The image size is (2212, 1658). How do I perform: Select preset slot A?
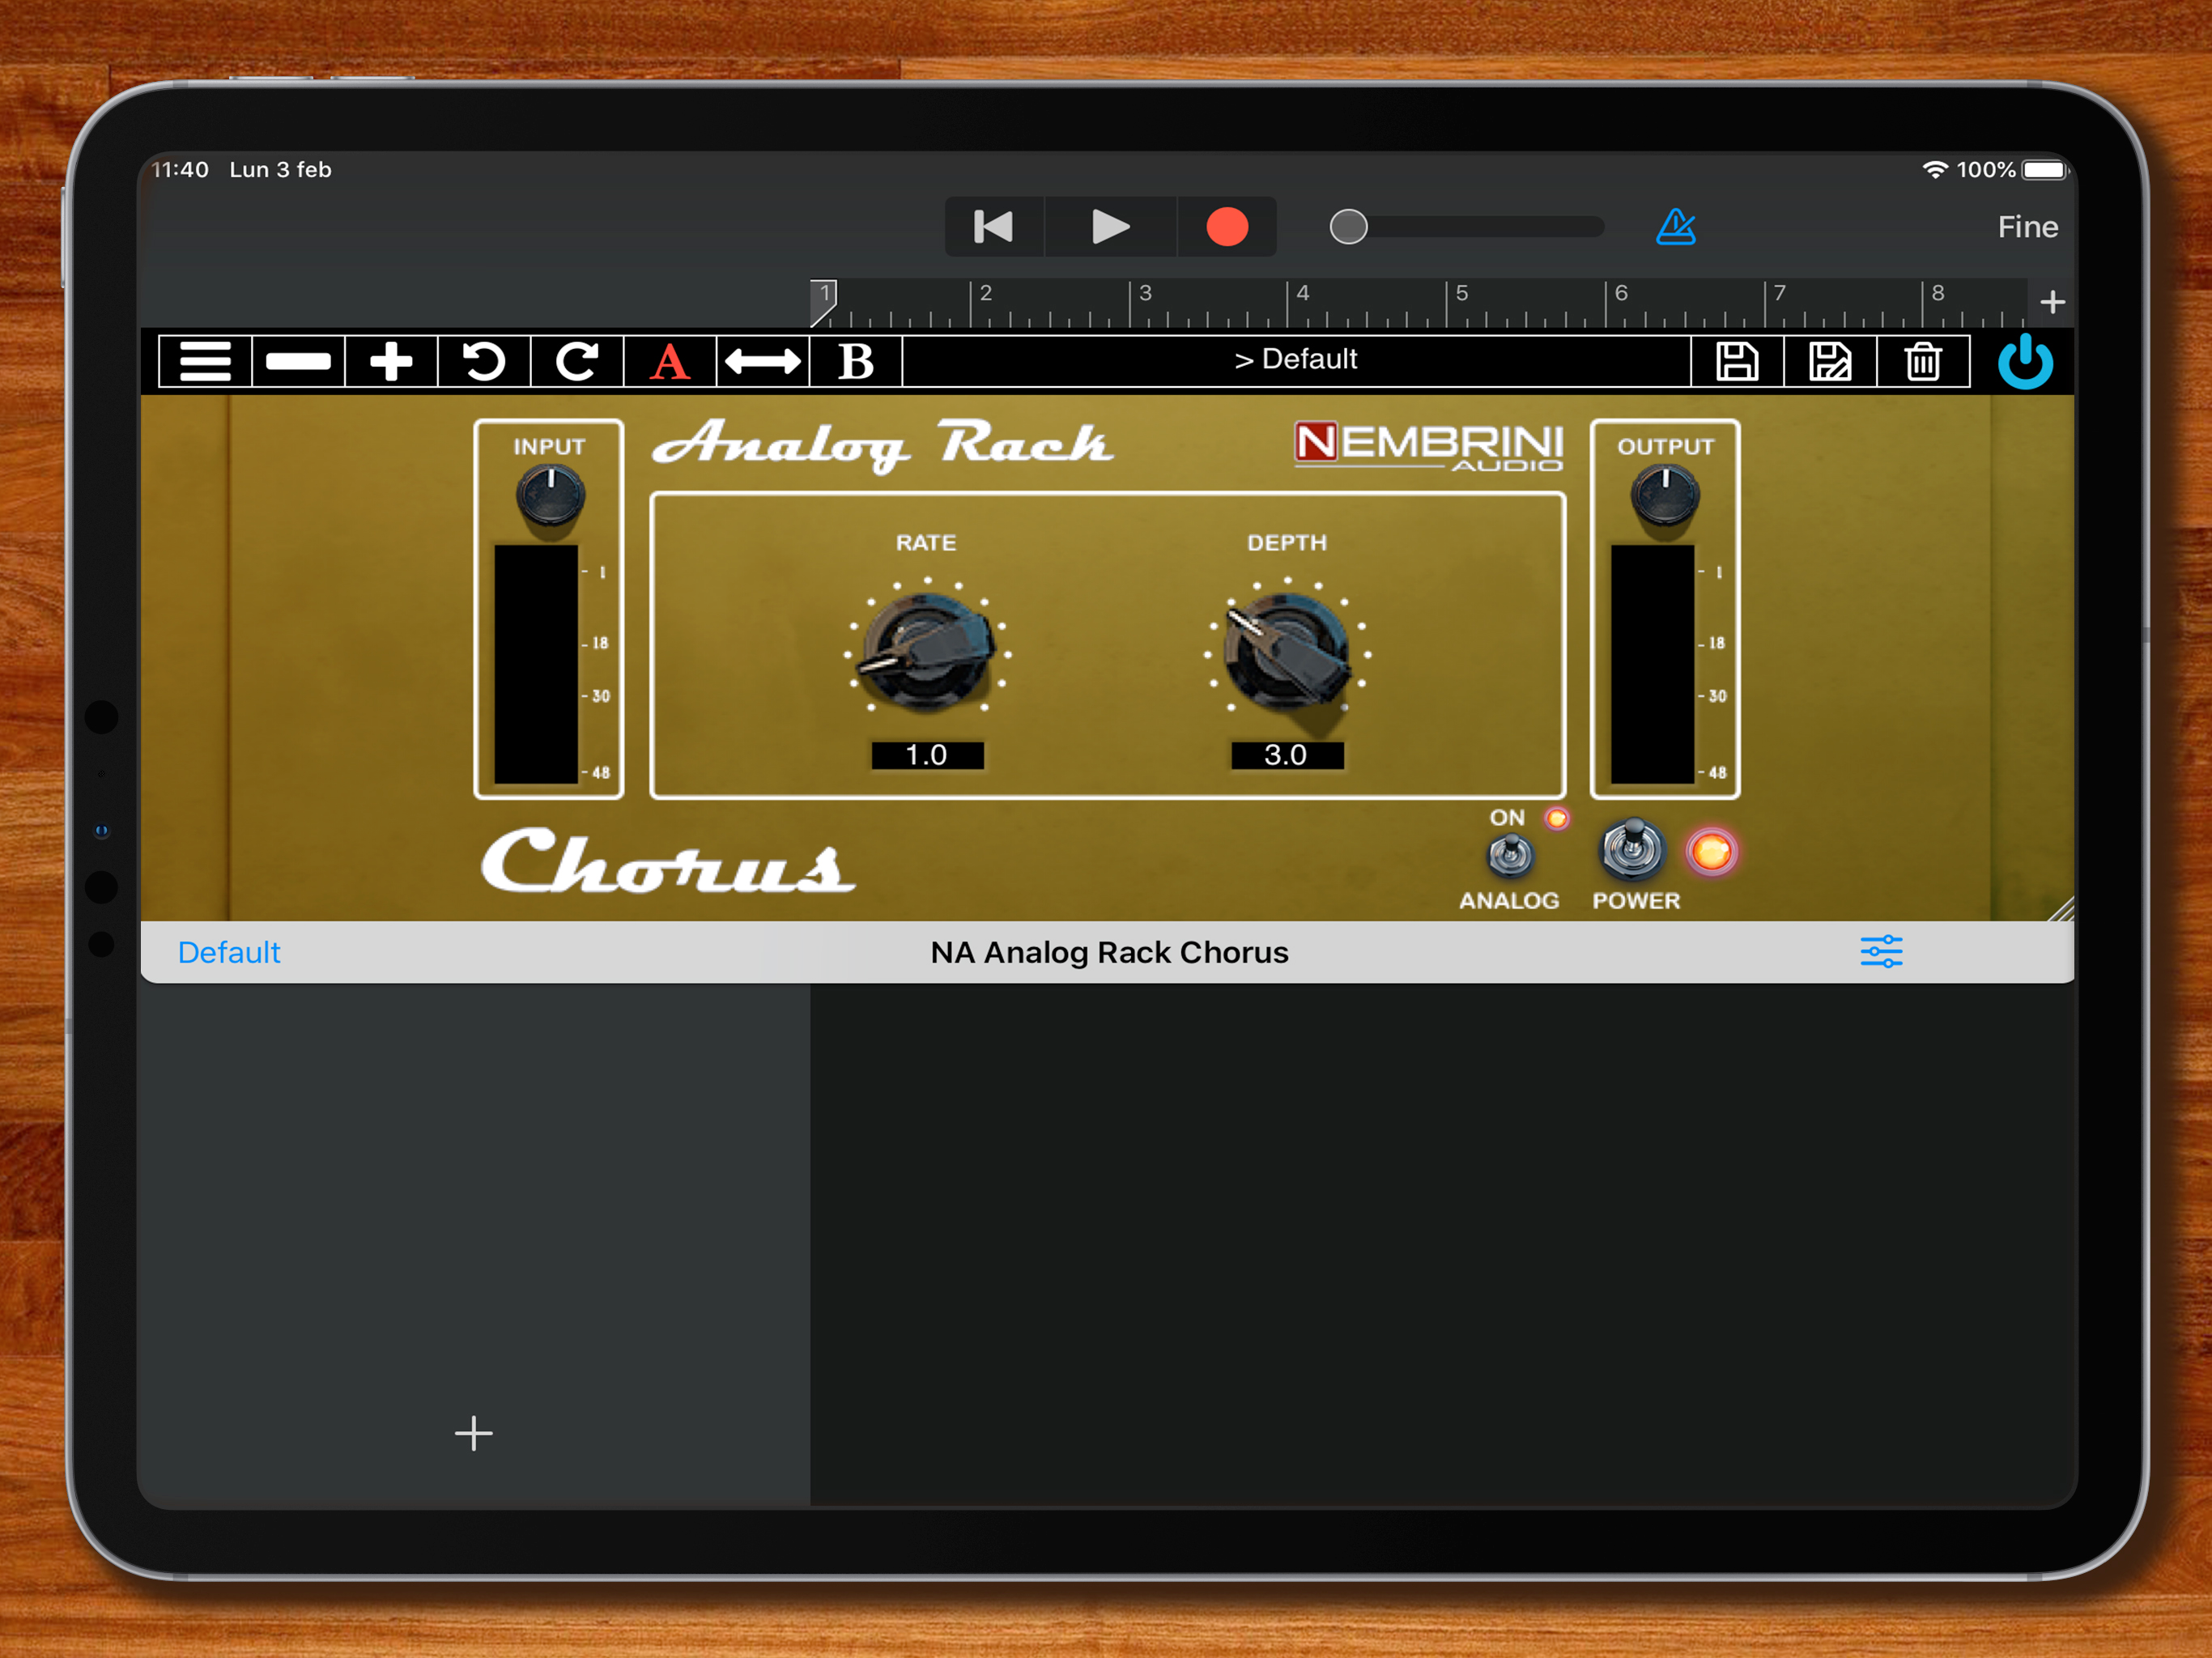(x=670, y=361)
